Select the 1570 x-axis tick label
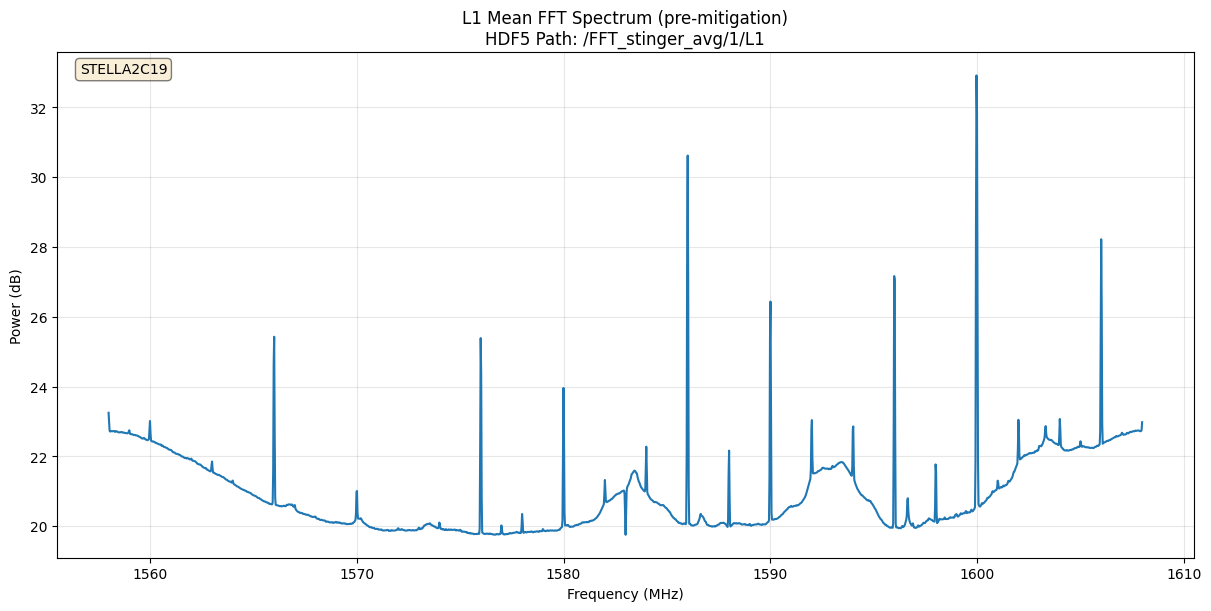 [357, 574]
